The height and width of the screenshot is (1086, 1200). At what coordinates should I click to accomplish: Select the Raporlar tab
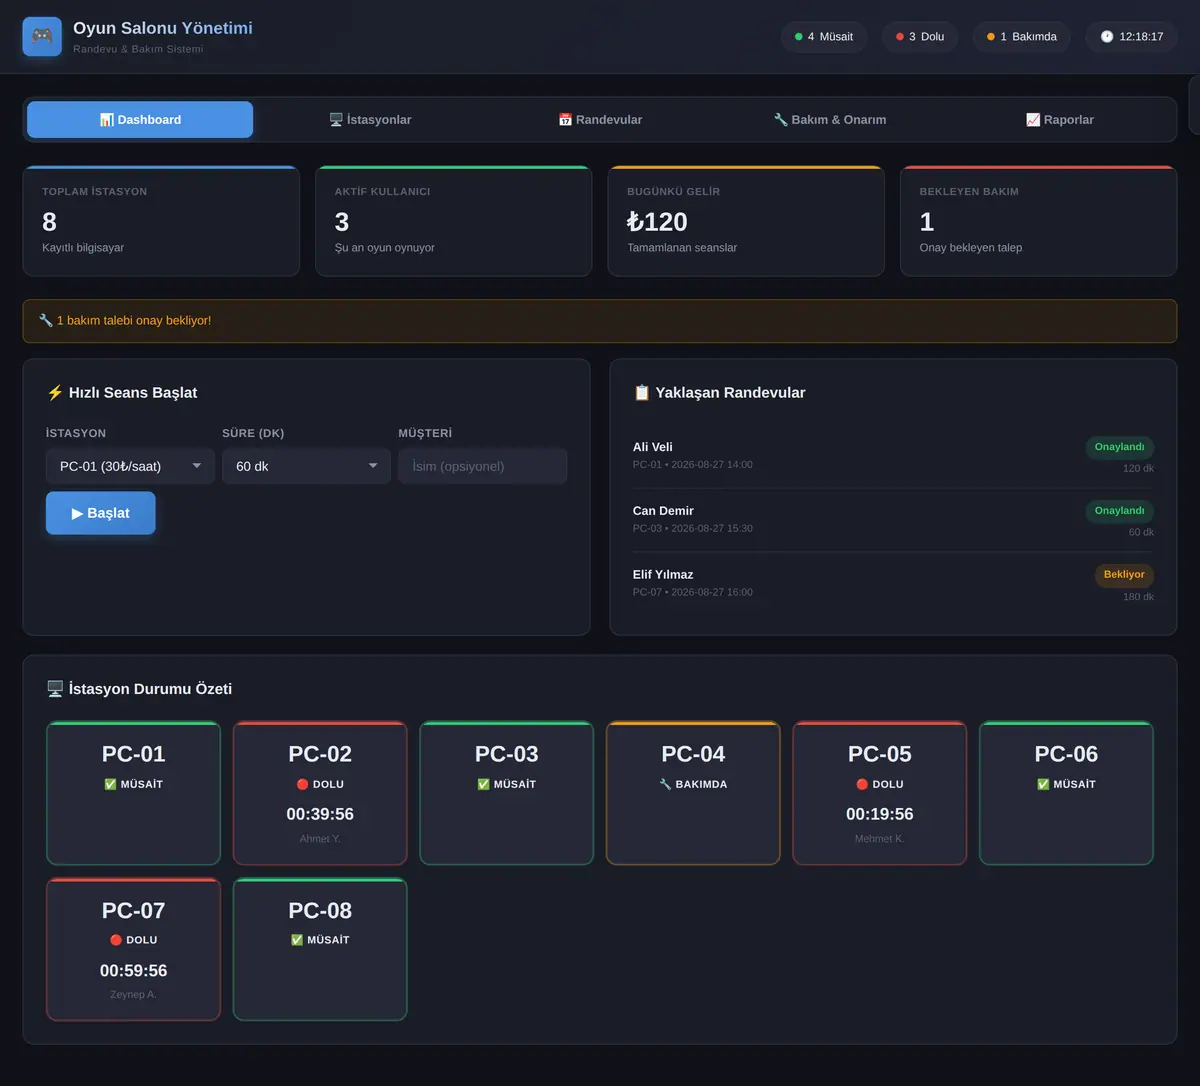1060,120
